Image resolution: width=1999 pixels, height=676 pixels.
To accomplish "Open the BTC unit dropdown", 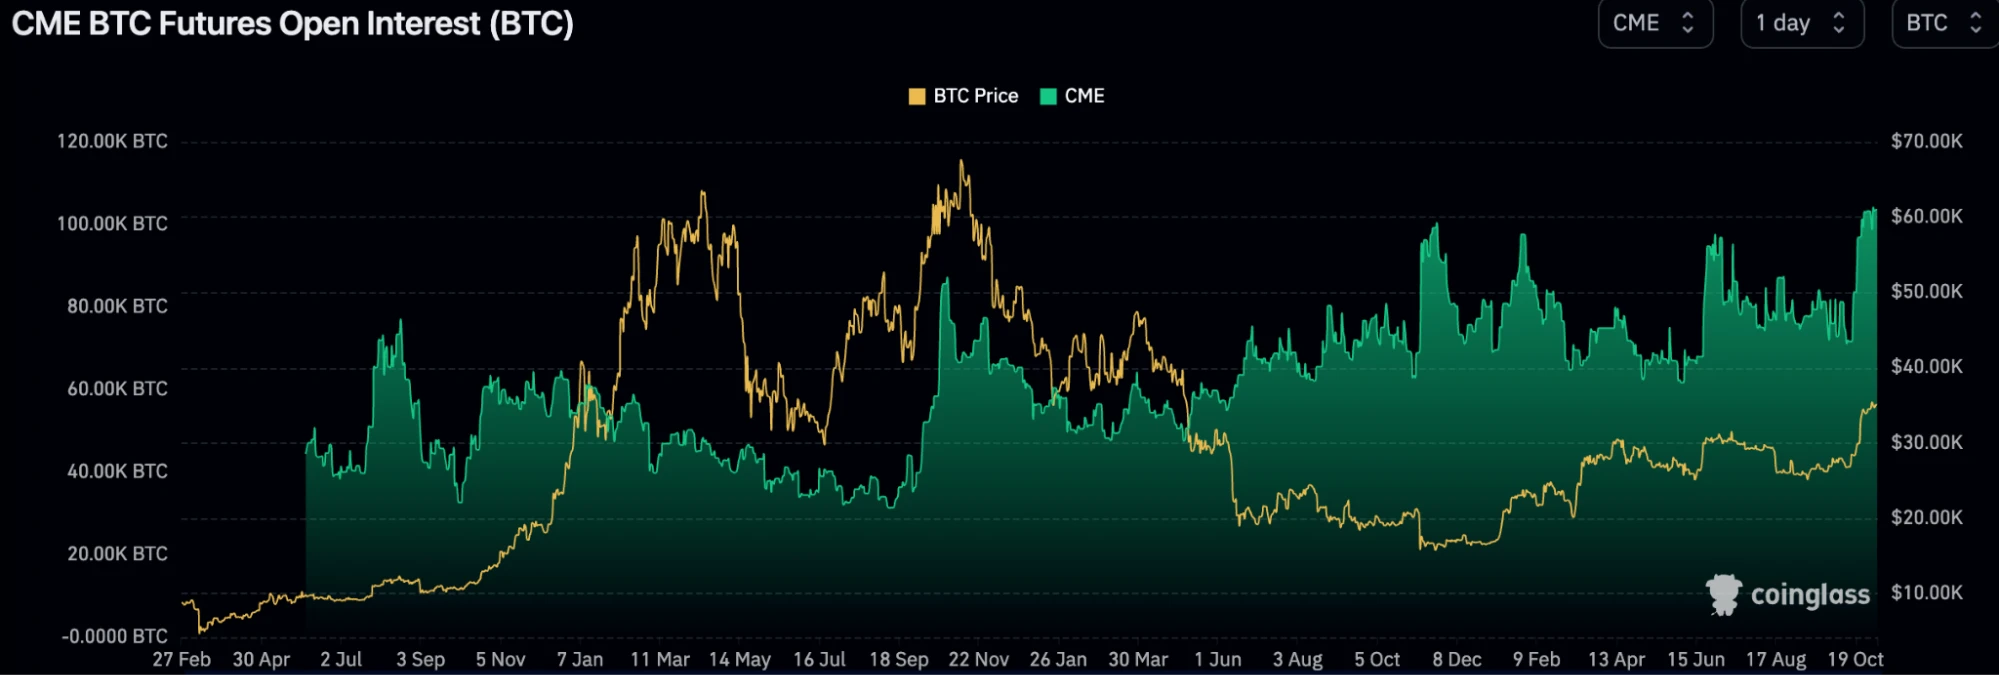I will point(1945,23).
